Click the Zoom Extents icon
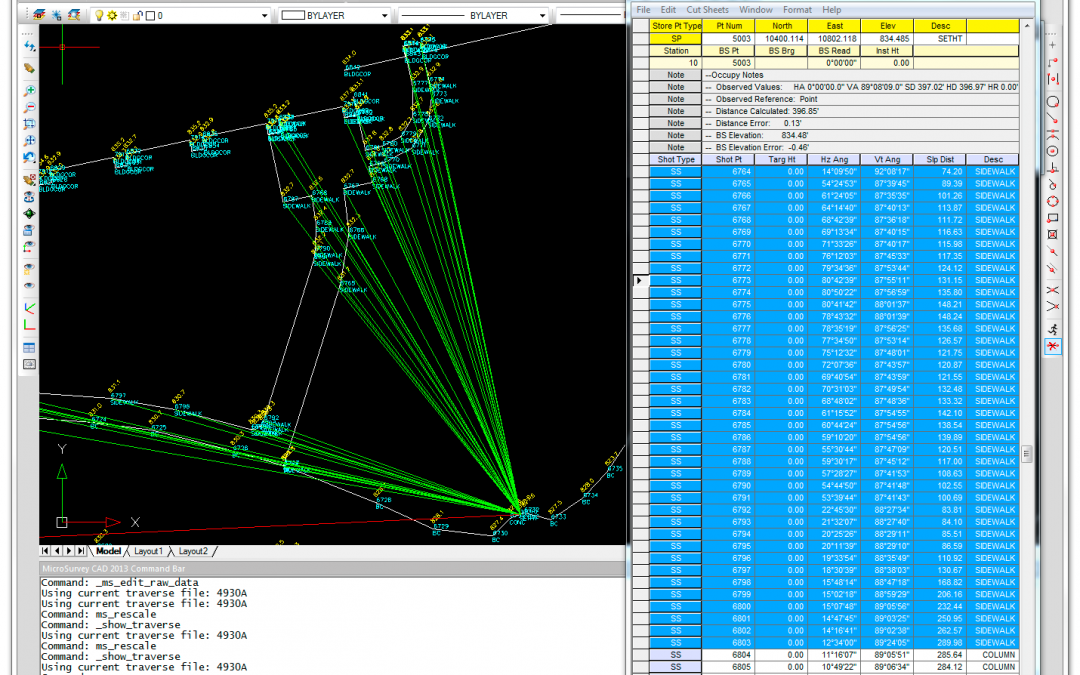This screenshot has width=1080, height=675. (x=30, y=141)
